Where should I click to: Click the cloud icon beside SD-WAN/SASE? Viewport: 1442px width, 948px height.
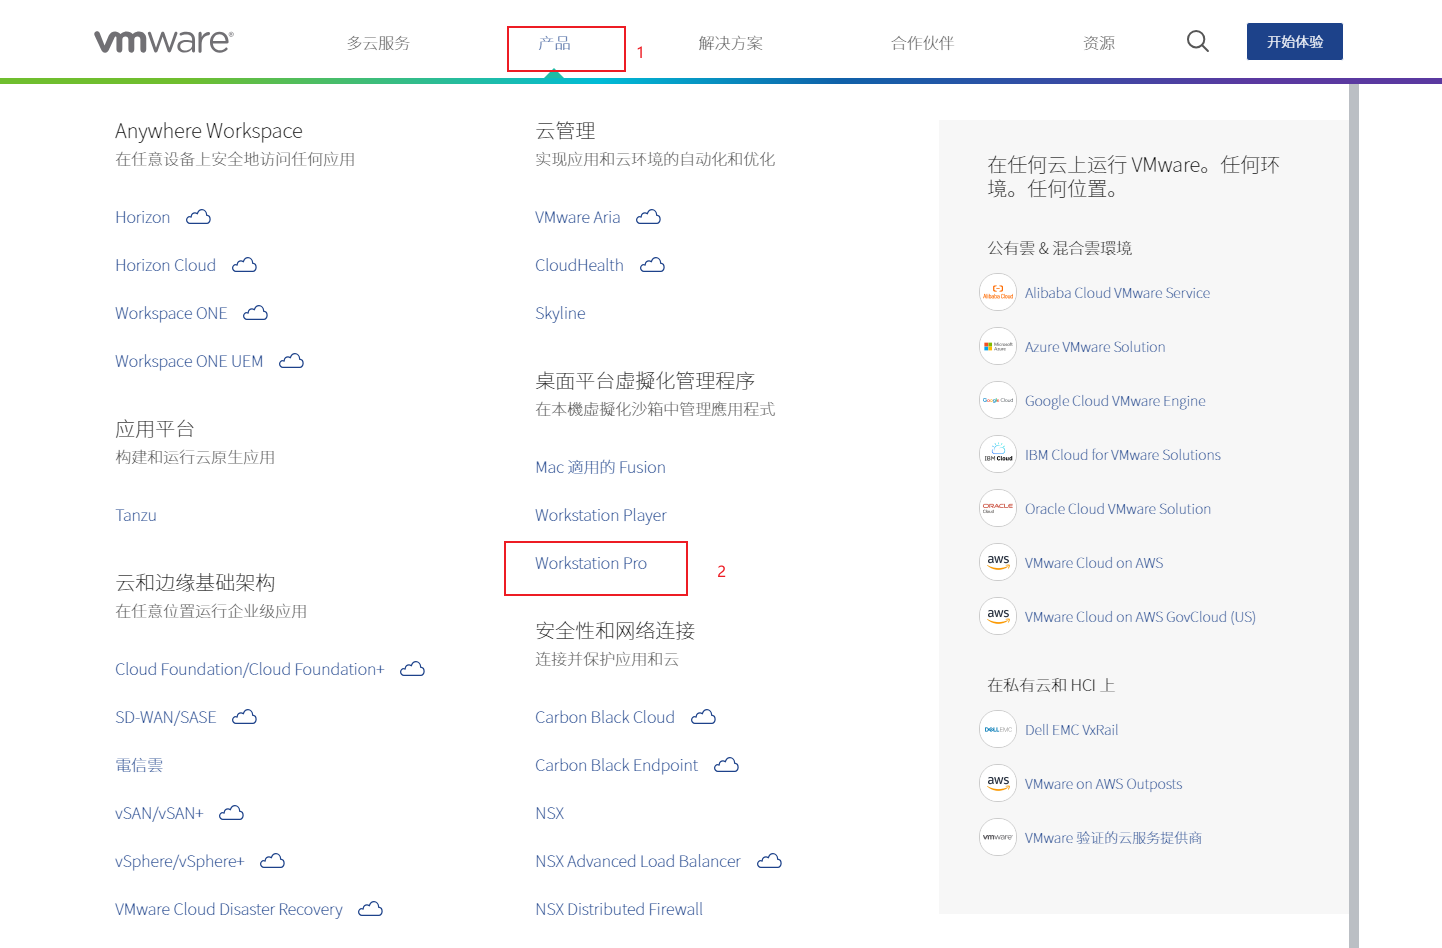[245, 717]
